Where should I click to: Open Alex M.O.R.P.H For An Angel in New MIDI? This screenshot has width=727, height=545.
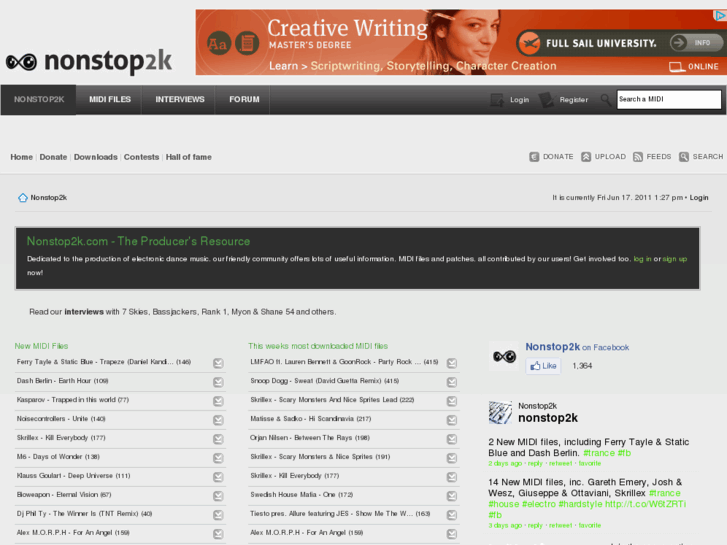(x=73, y=533)
